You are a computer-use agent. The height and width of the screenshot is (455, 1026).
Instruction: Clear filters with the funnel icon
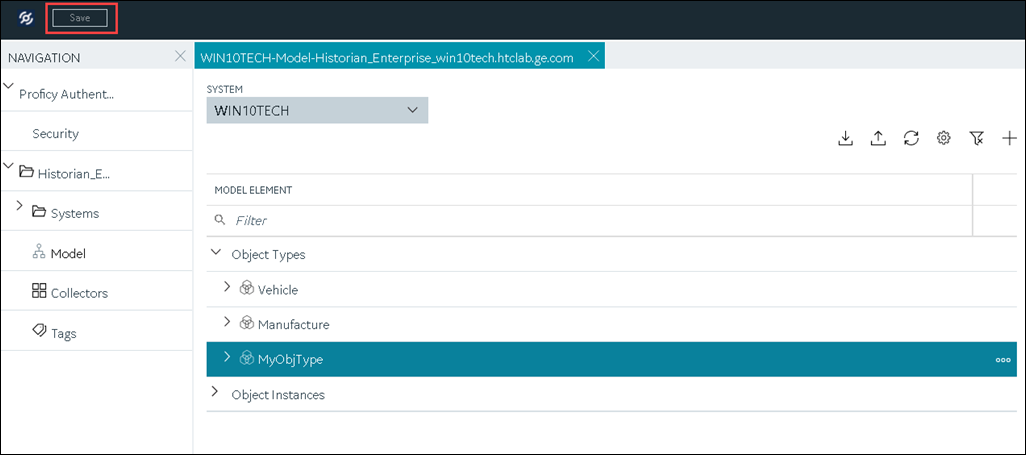[977, 138]
